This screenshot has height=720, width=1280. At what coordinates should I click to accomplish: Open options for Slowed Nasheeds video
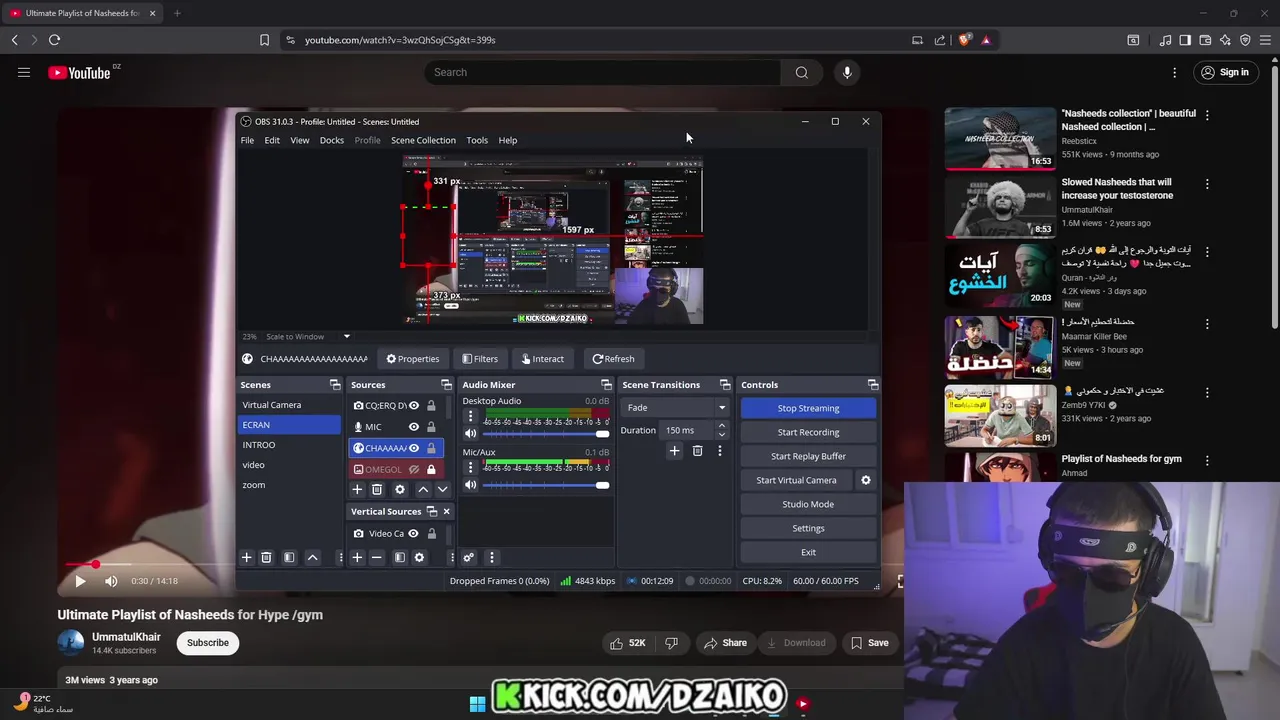coord(1207,184)
